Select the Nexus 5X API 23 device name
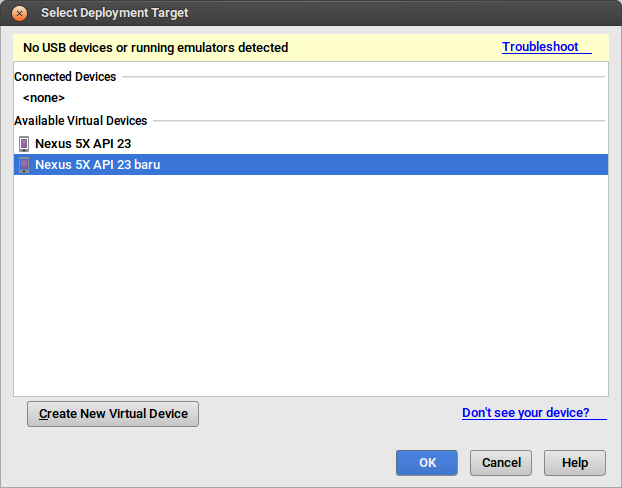The height and width of the screenshot is (488, 622). click(x=83, y=144)
